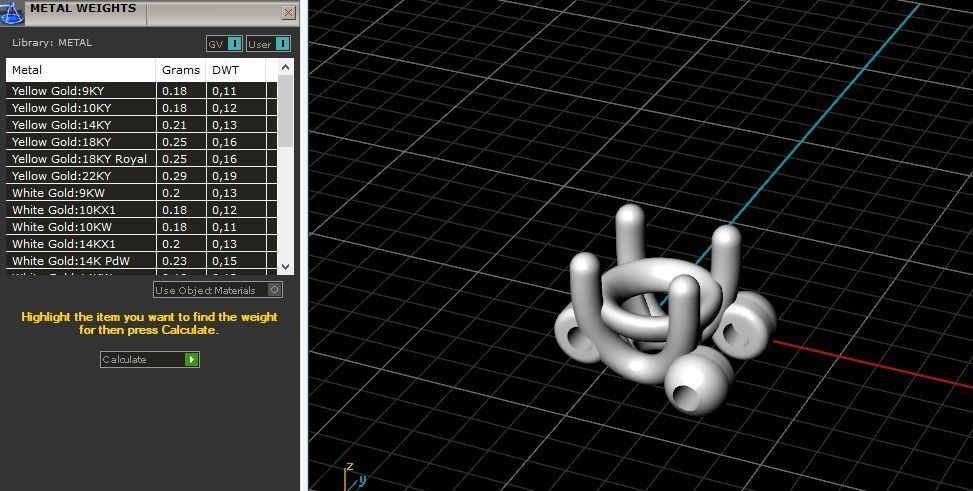Click the Grams column header

181,70
